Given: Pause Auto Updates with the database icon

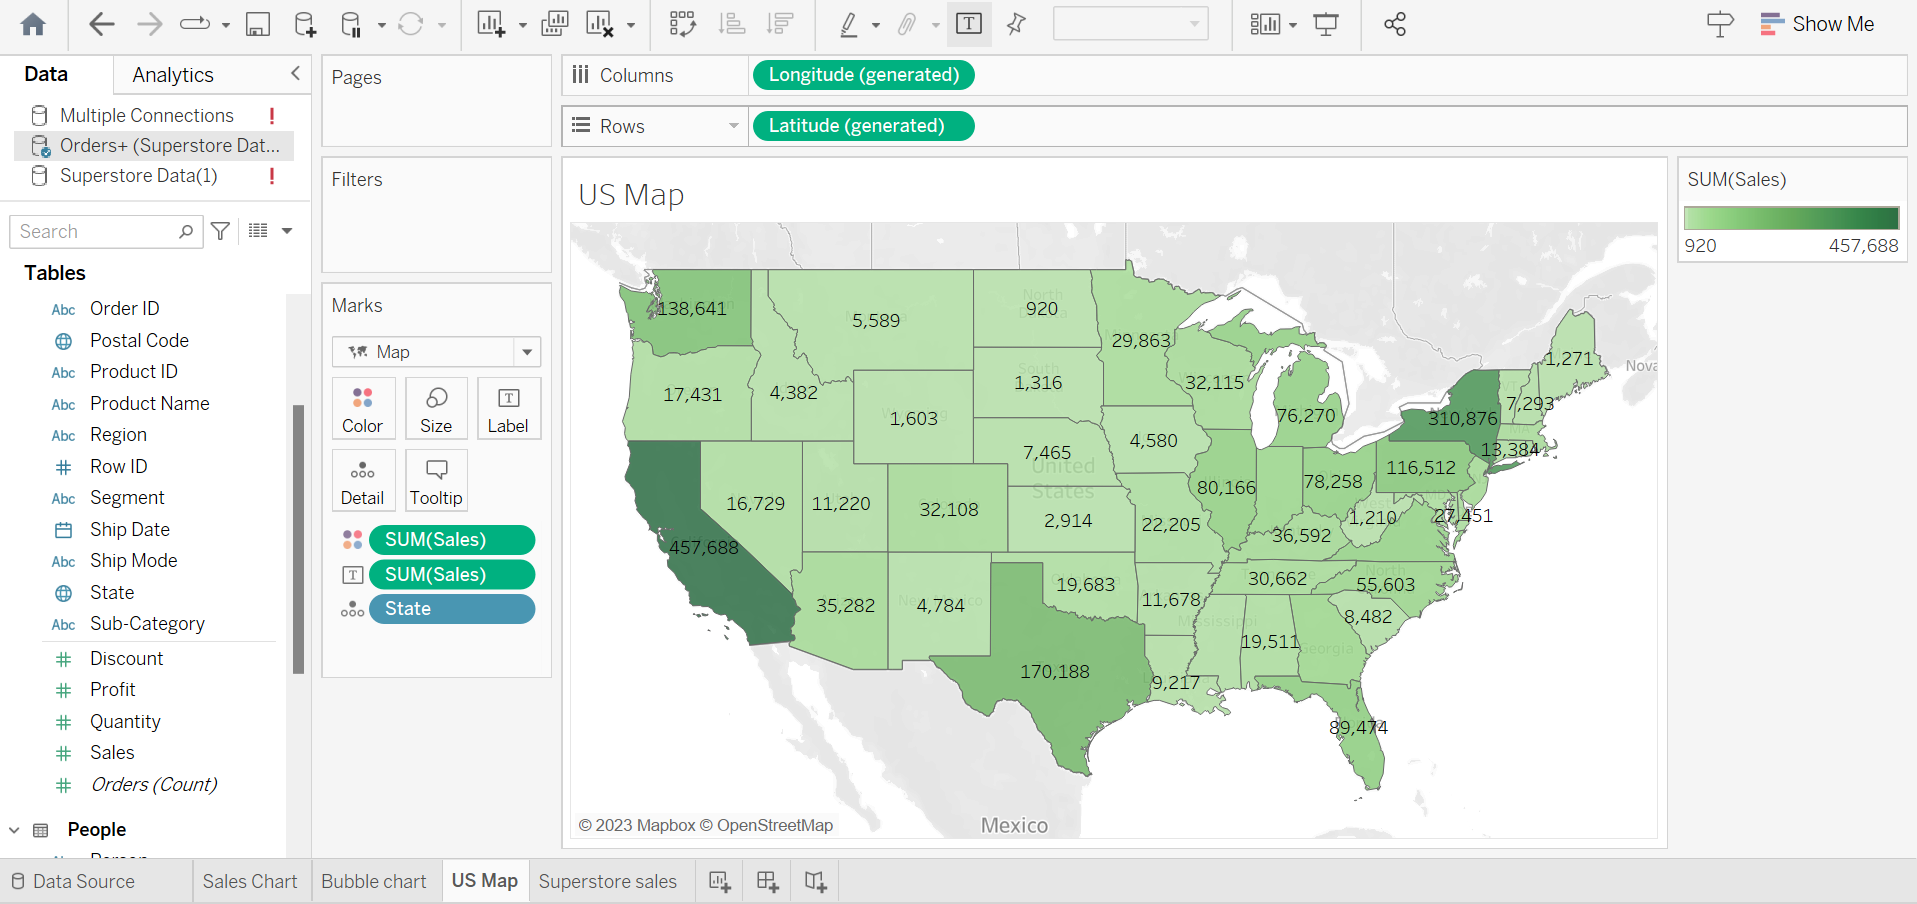Looking at the screenshot, I should [x=351, y=23].
